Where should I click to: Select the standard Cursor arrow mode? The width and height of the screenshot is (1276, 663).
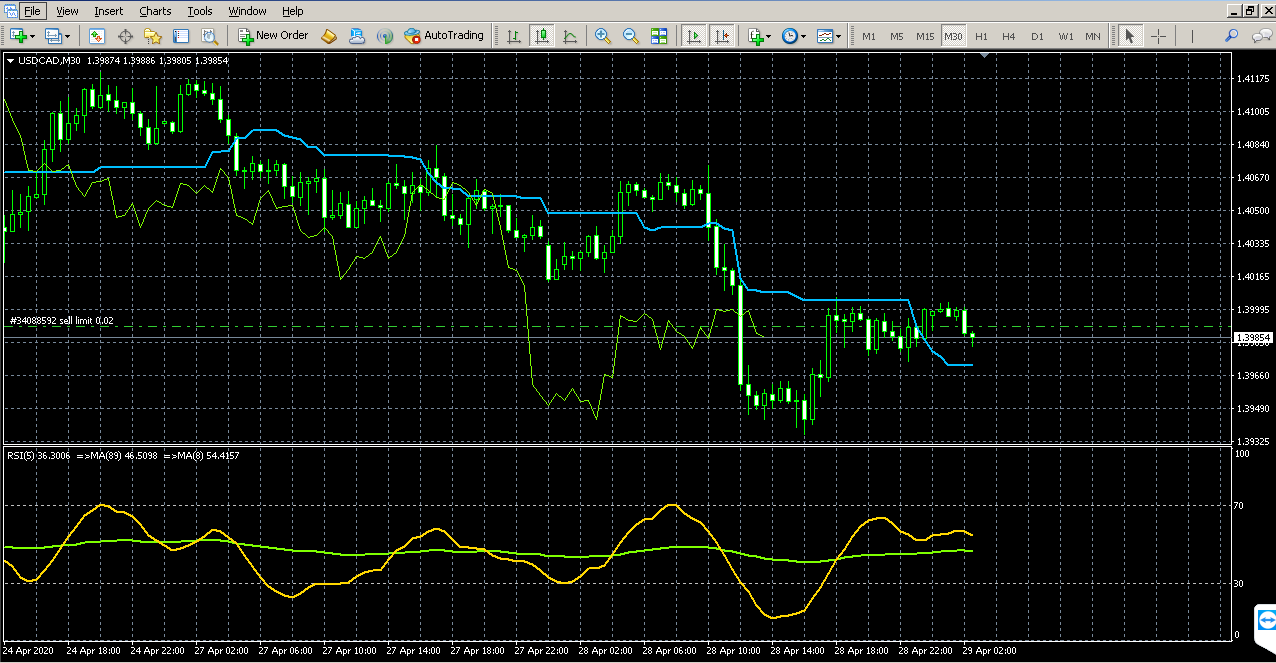[1130, 36]
